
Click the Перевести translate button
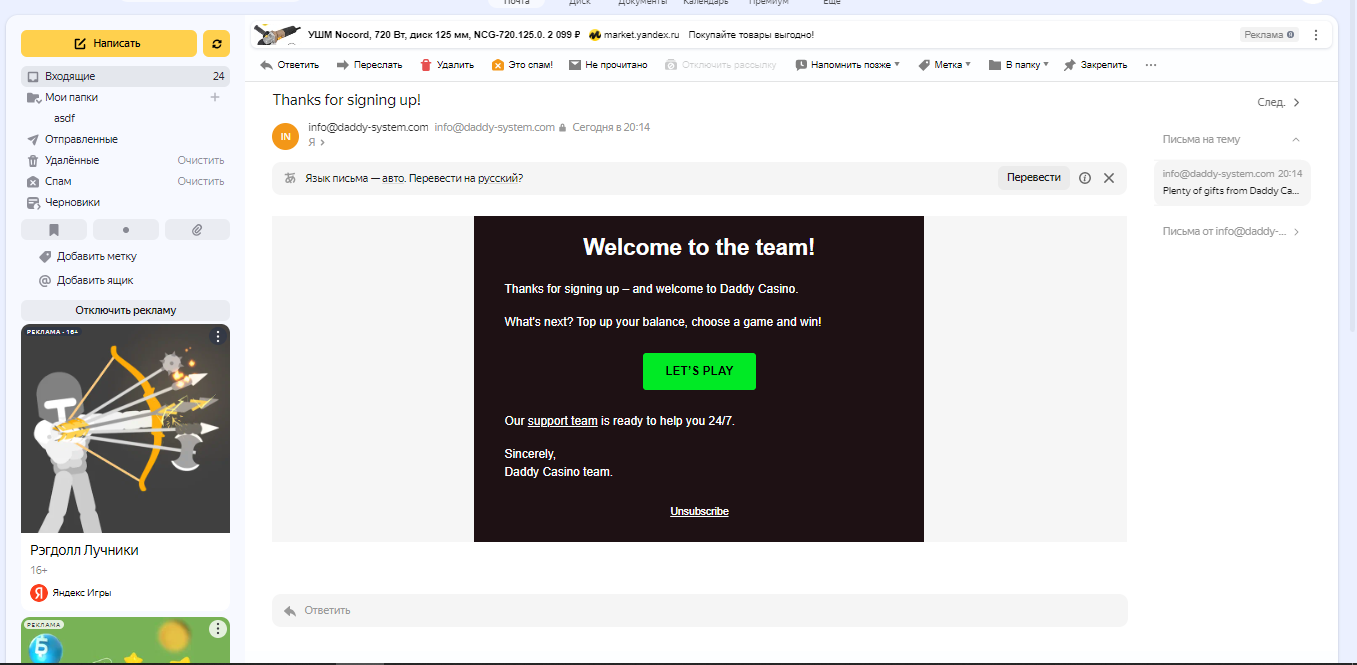tap(1034, 178)
